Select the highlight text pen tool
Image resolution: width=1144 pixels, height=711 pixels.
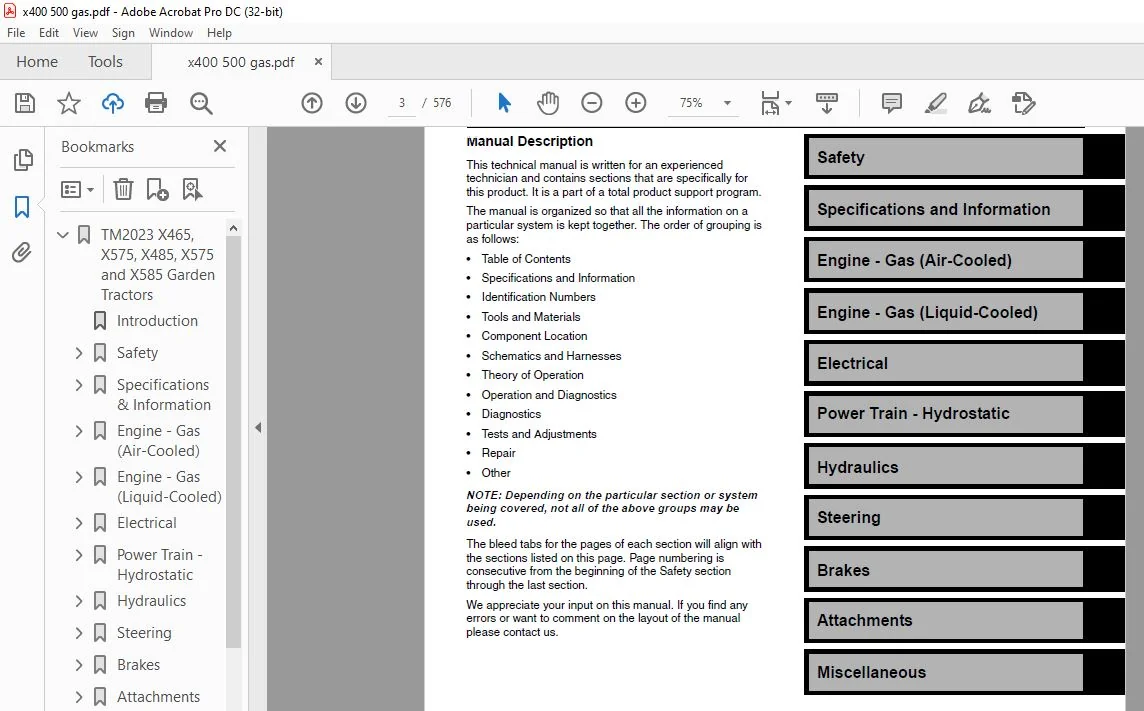point(935,103)
